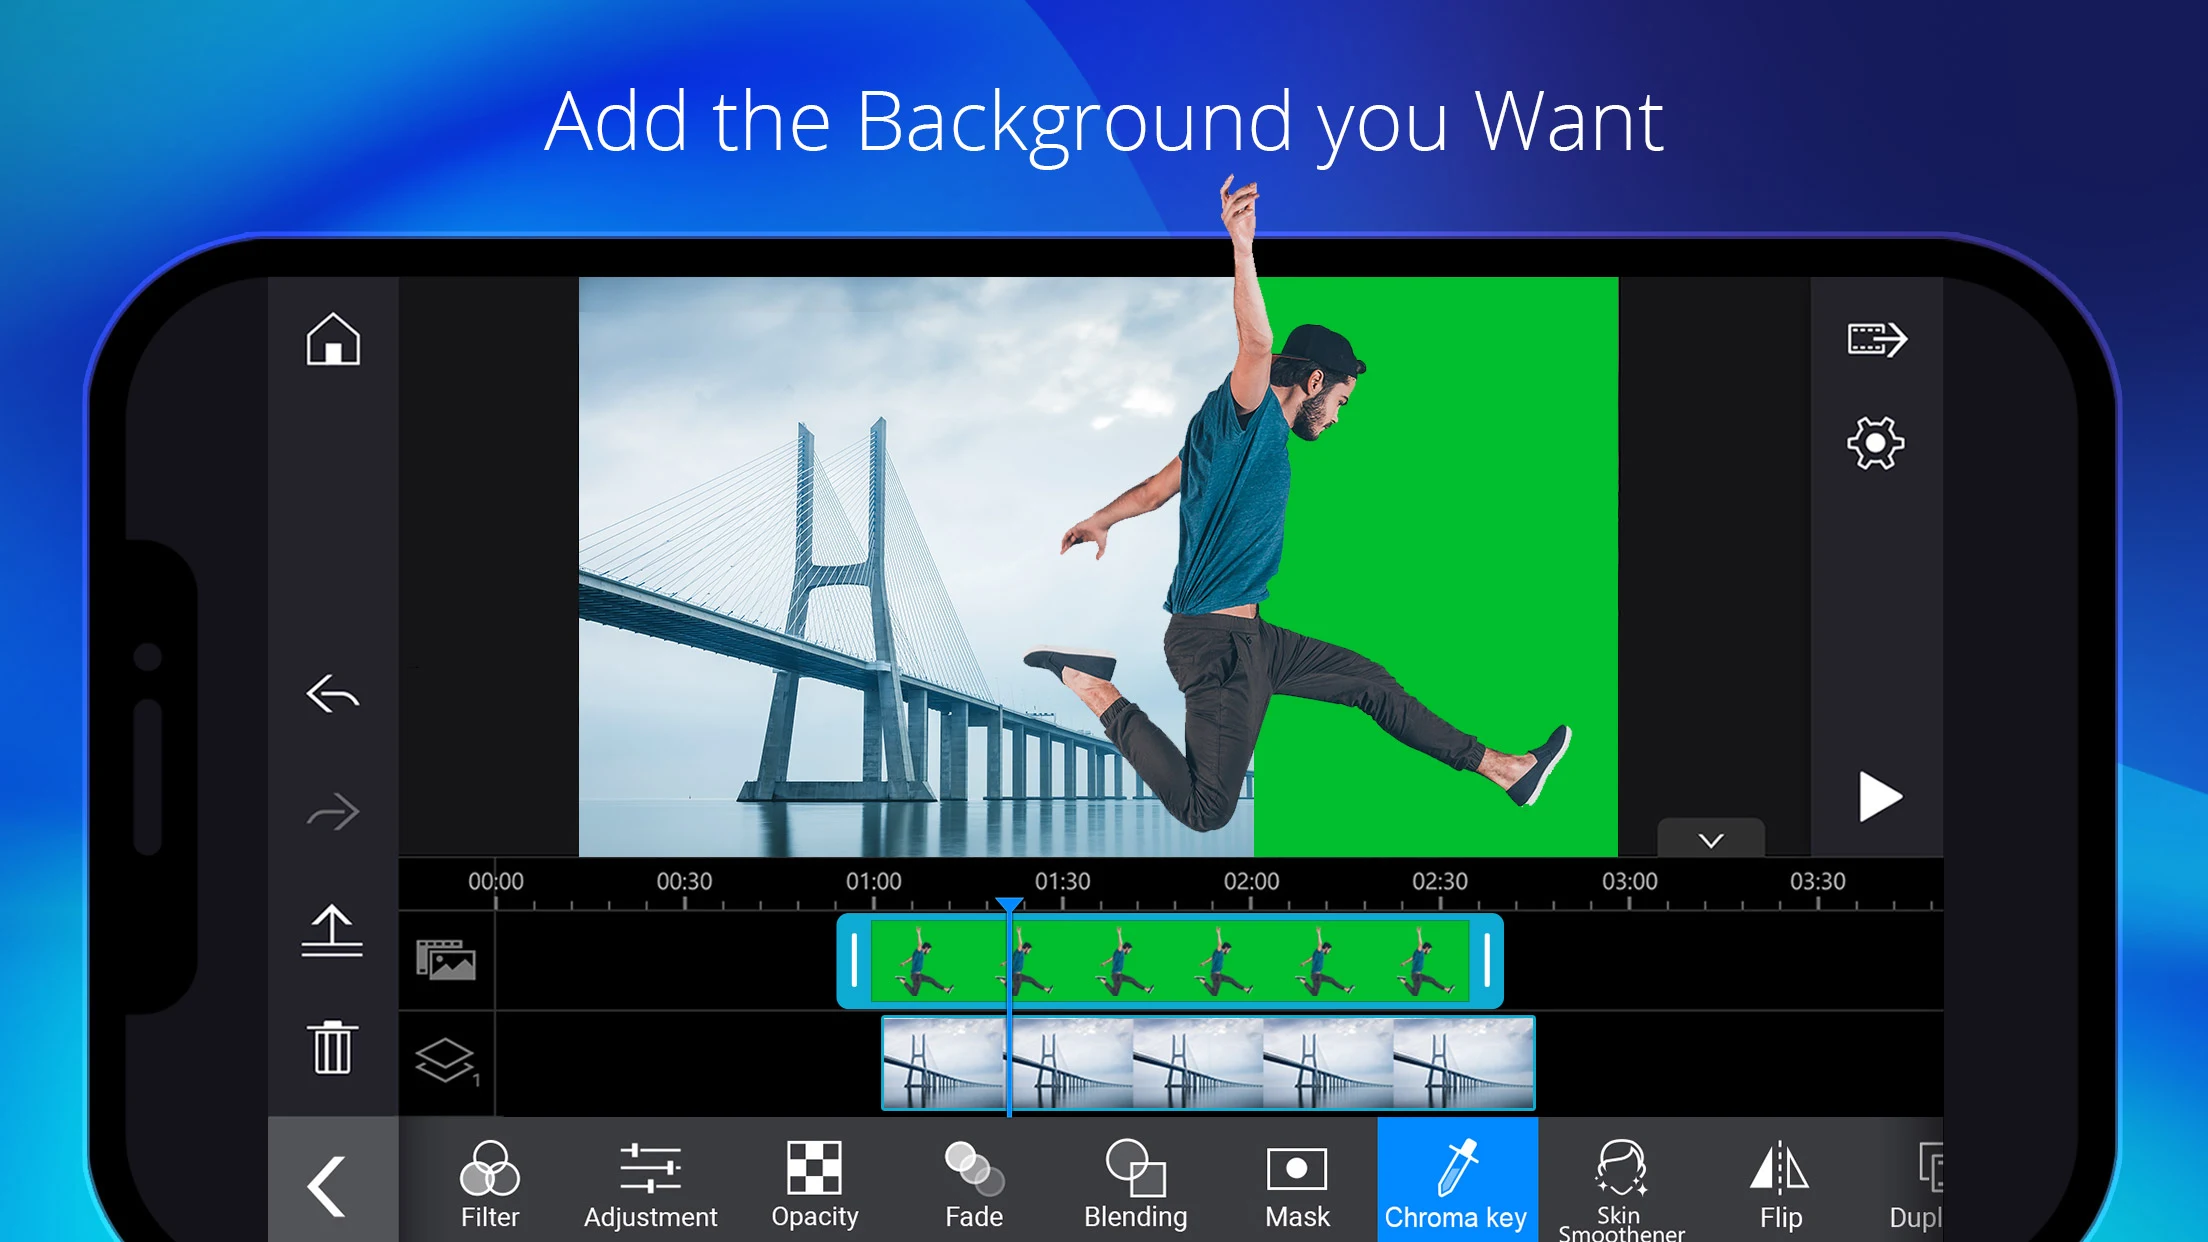The image size is (2208, 1242).
Task: Redo the undone action
Action: pos(333,812)
